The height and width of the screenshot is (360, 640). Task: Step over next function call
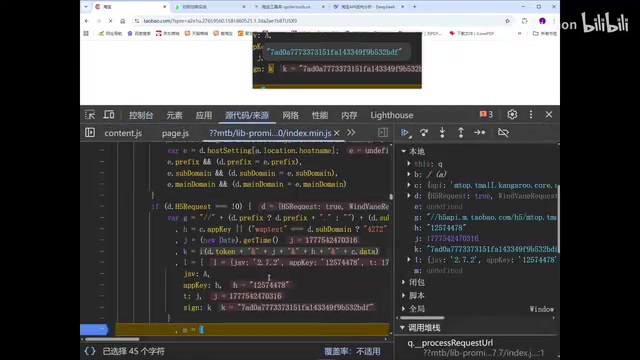coord(424,133)
